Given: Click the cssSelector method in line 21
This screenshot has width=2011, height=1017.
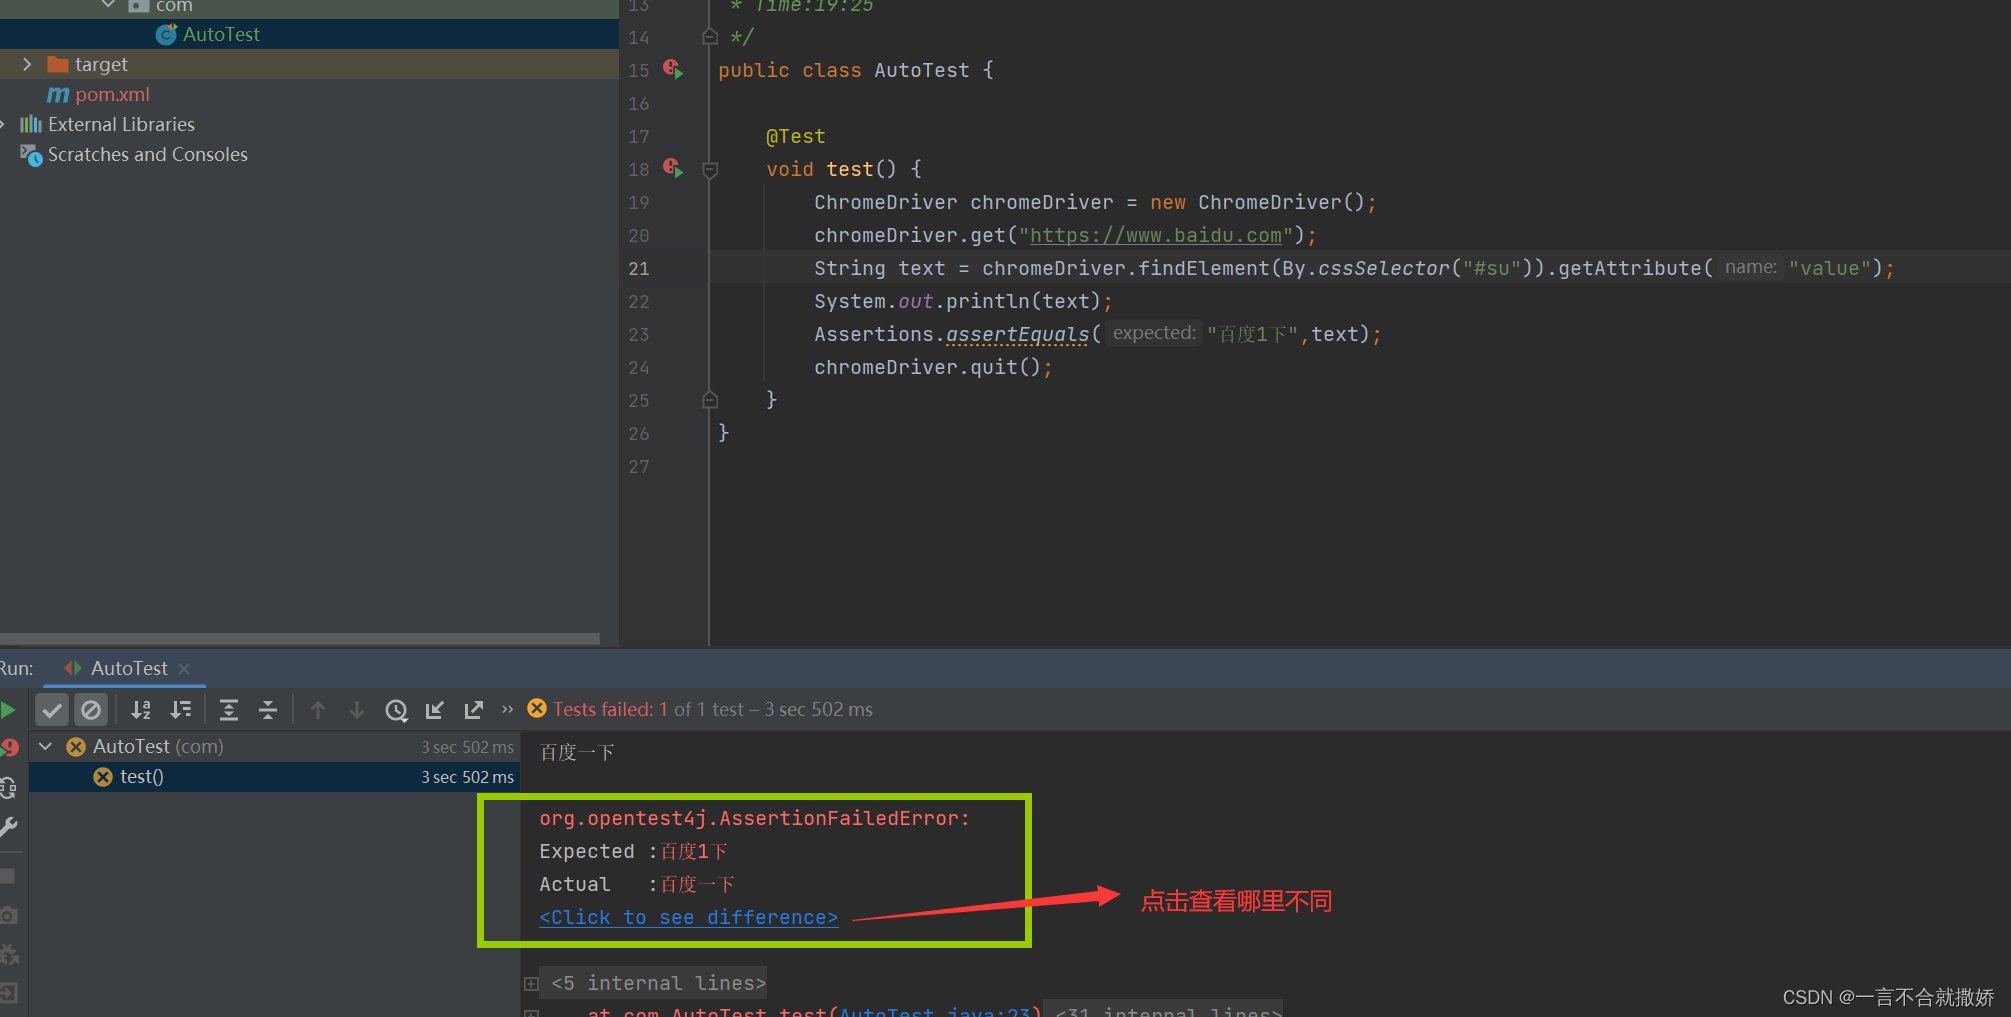Looking at the screenshot, I should (x=1384, y=268).
